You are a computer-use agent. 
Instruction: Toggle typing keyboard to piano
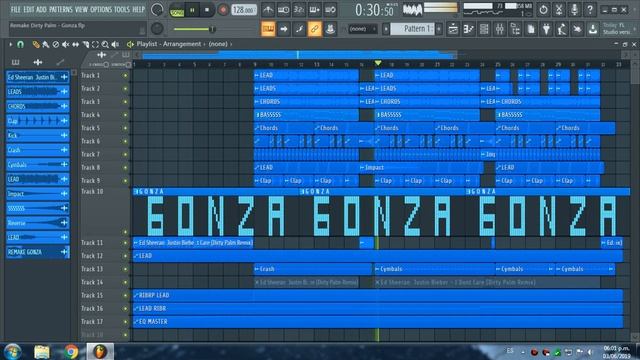click(268, 29)
